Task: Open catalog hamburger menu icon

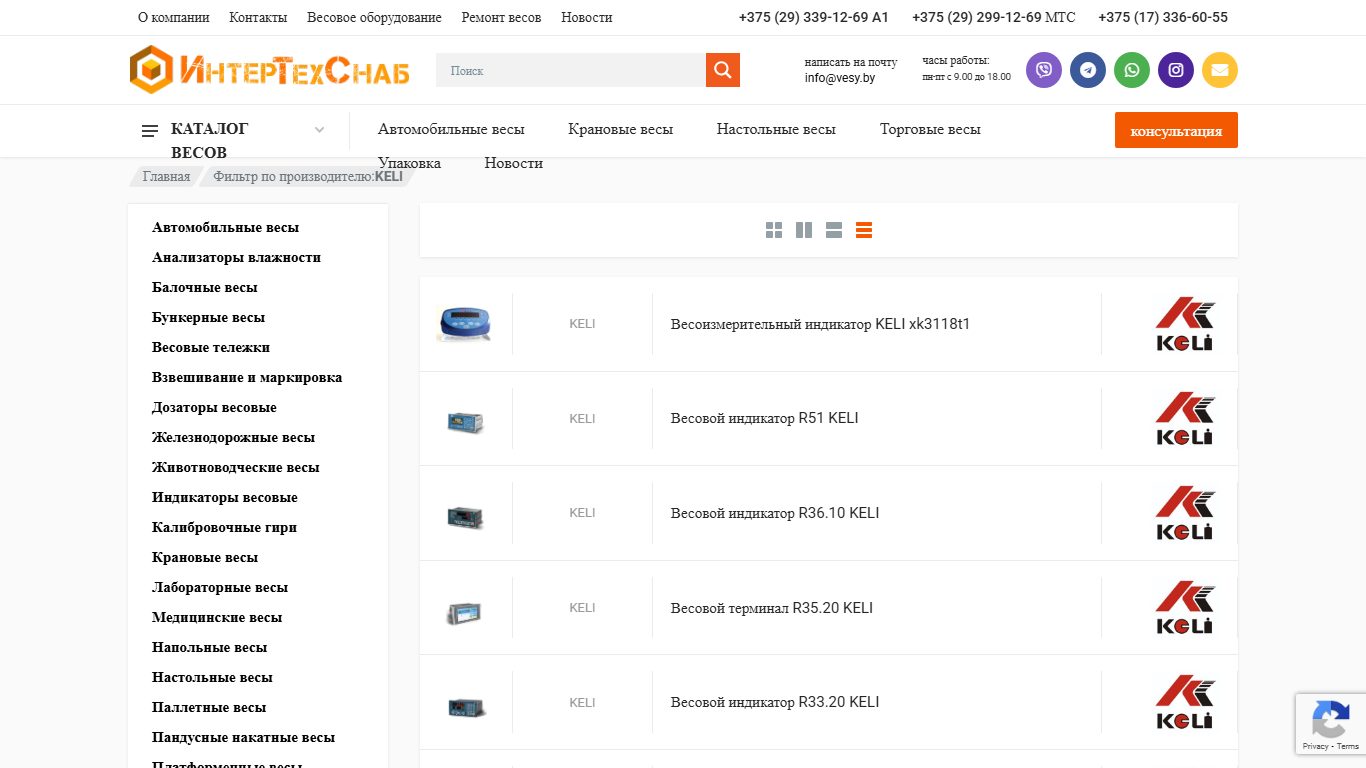Action: [150, 131]
